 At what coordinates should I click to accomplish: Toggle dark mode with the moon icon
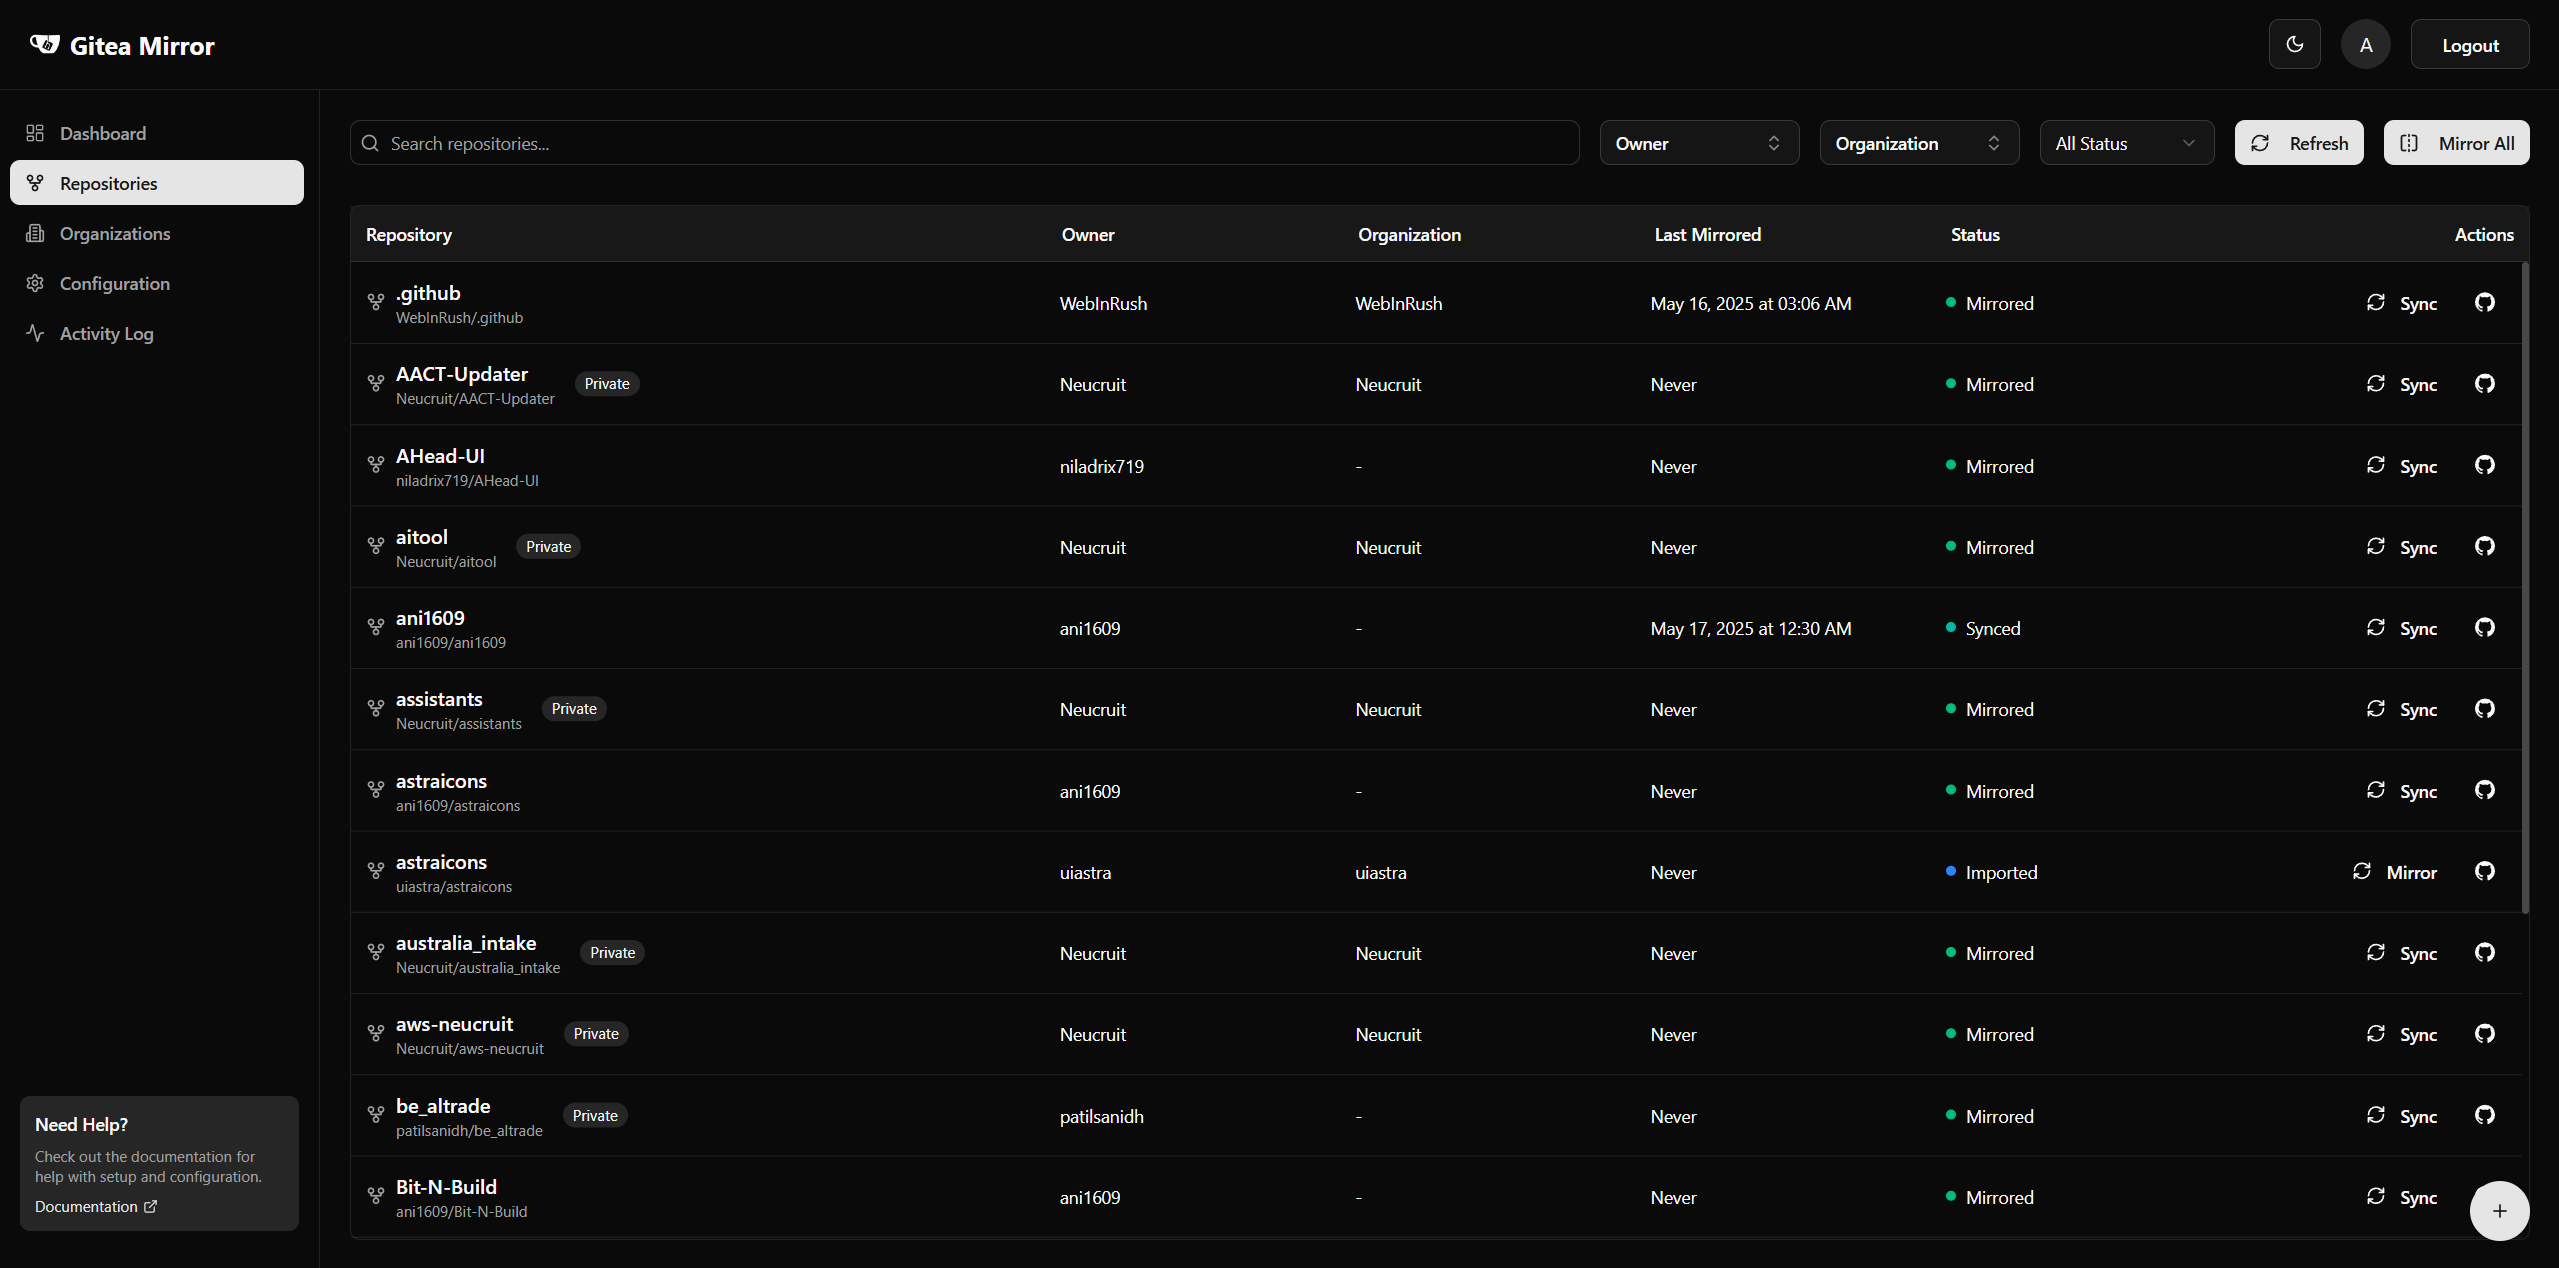coord(2294,45)
